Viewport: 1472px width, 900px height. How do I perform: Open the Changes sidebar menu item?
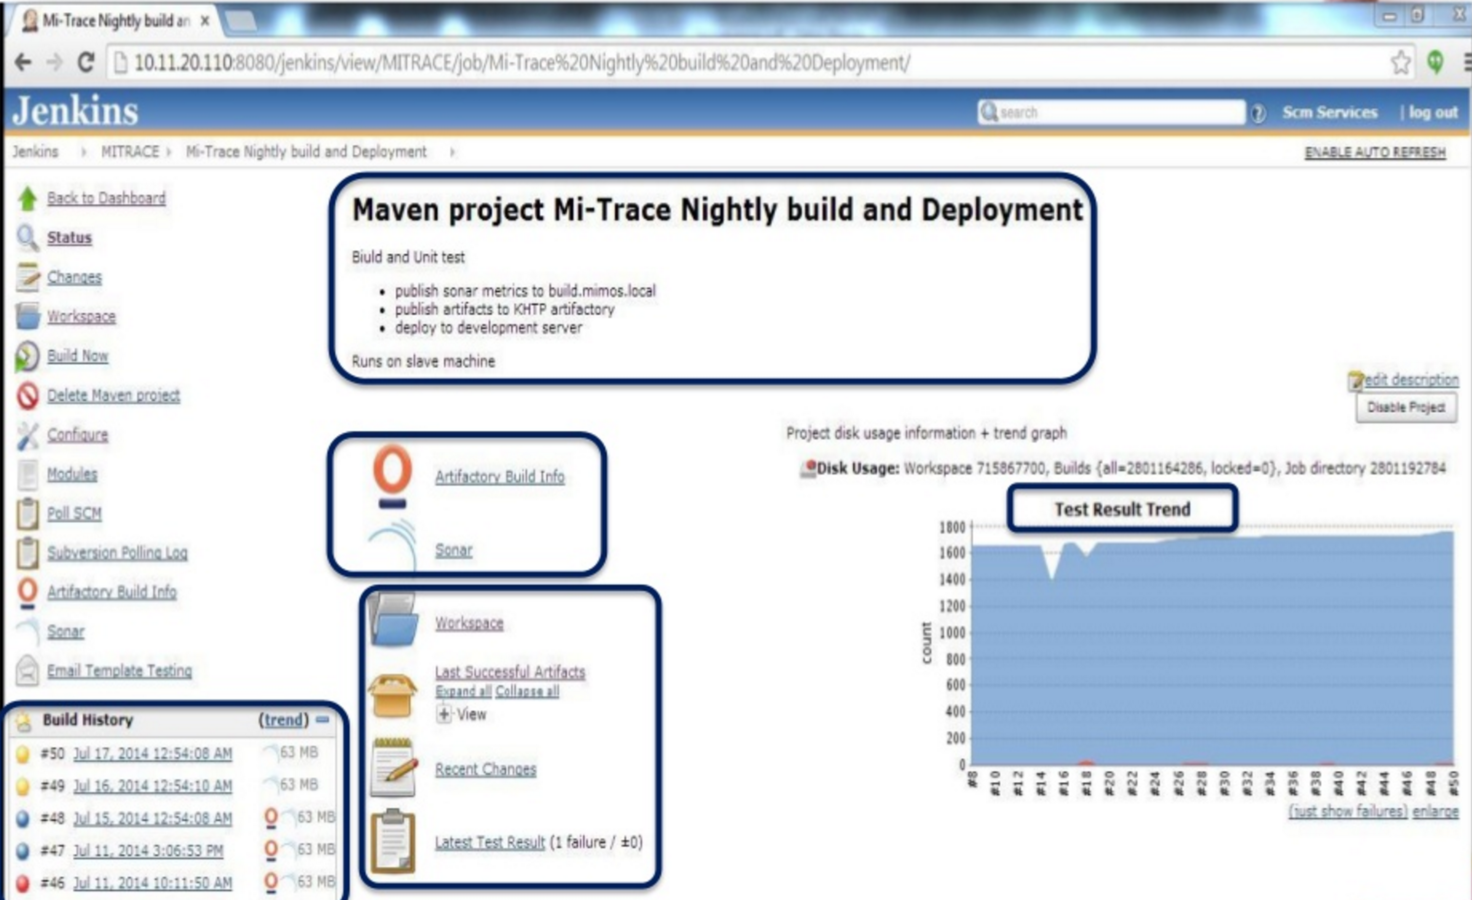[x=74, y=277]
